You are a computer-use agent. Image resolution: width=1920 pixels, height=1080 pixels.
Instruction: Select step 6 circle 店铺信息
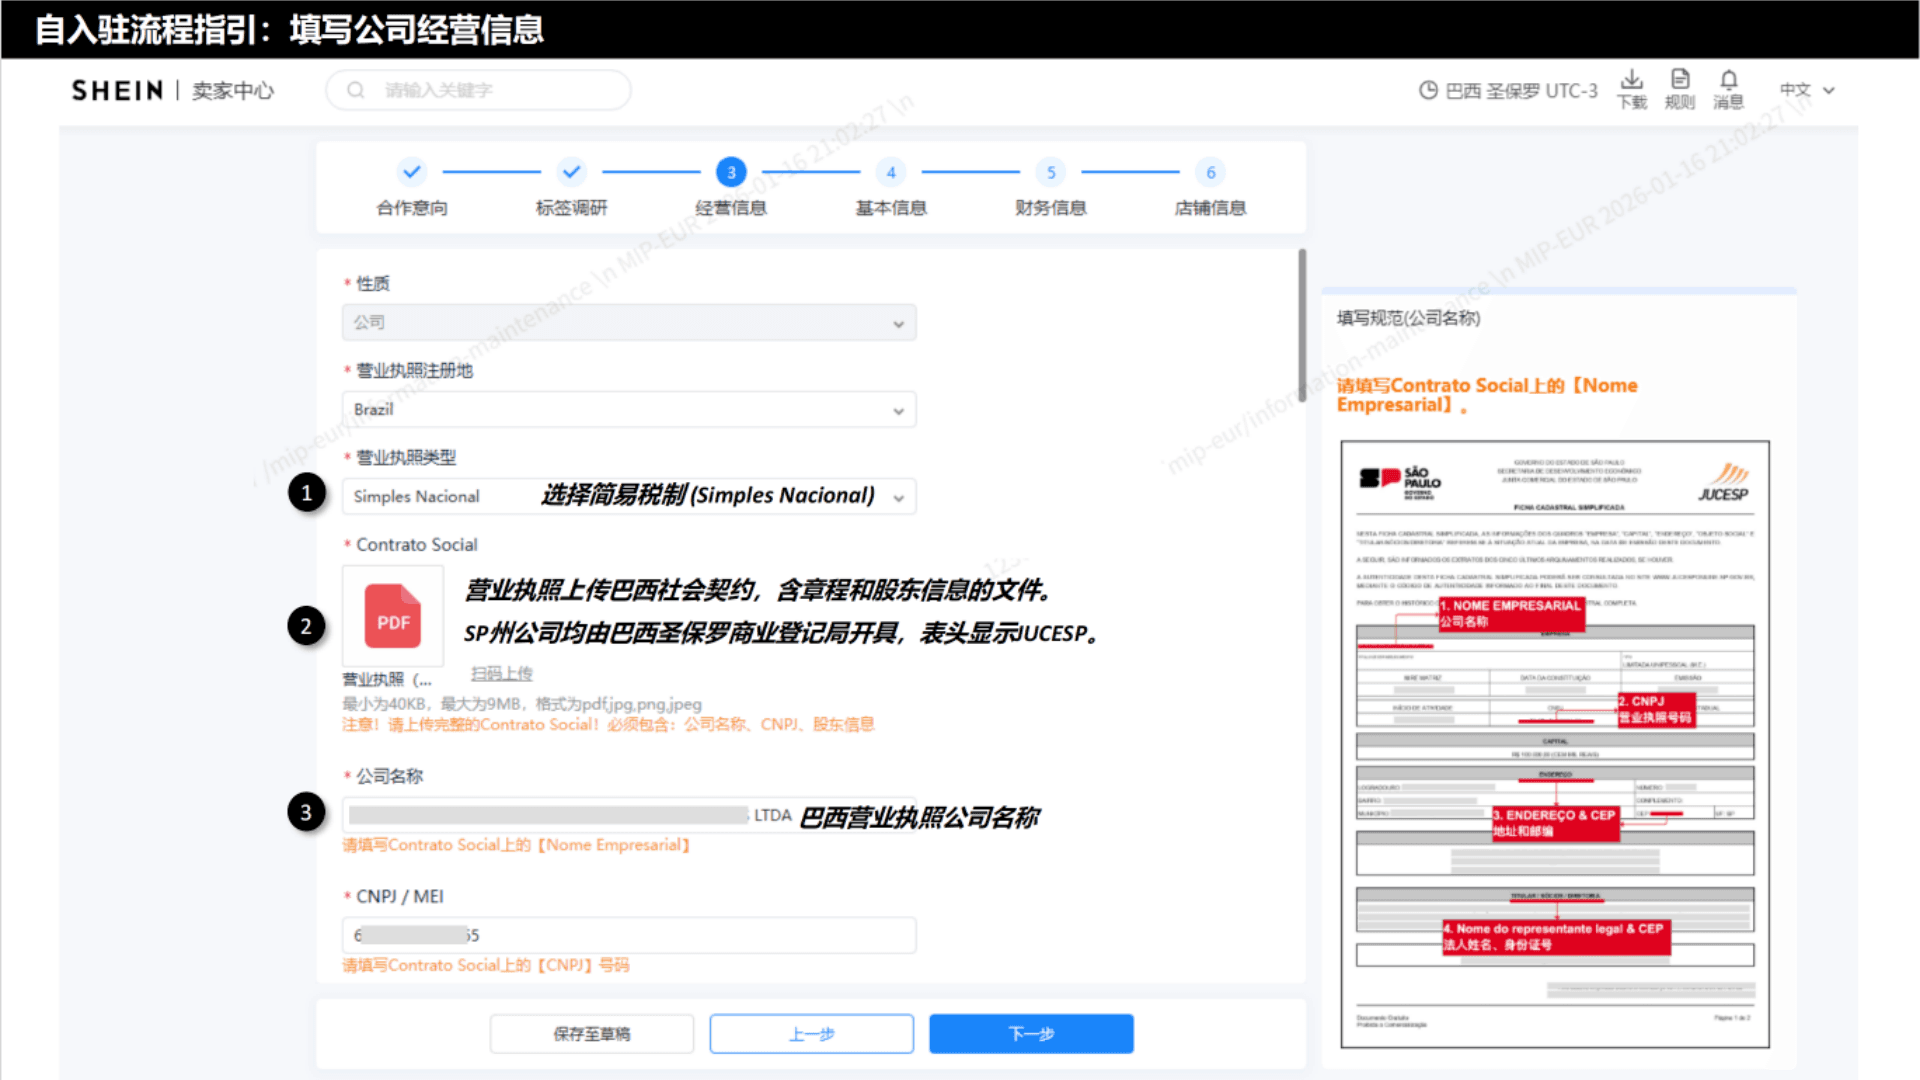tap(1211, 172)
